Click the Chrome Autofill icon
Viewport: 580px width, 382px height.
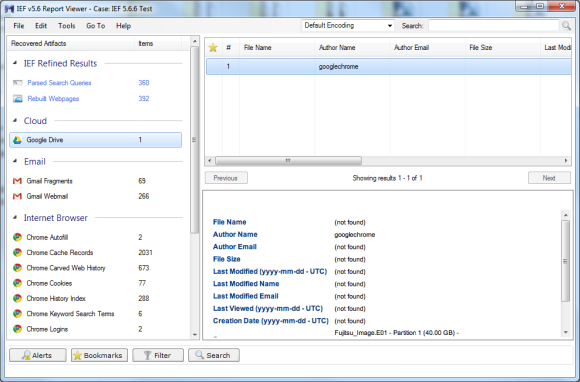(17, 237)
